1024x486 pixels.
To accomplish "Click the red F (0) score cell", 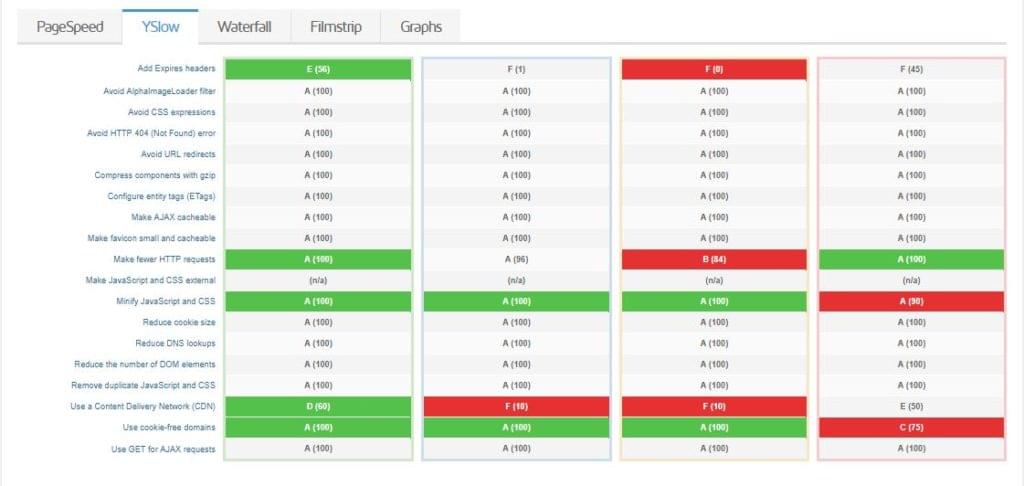I will pos(714,69).
